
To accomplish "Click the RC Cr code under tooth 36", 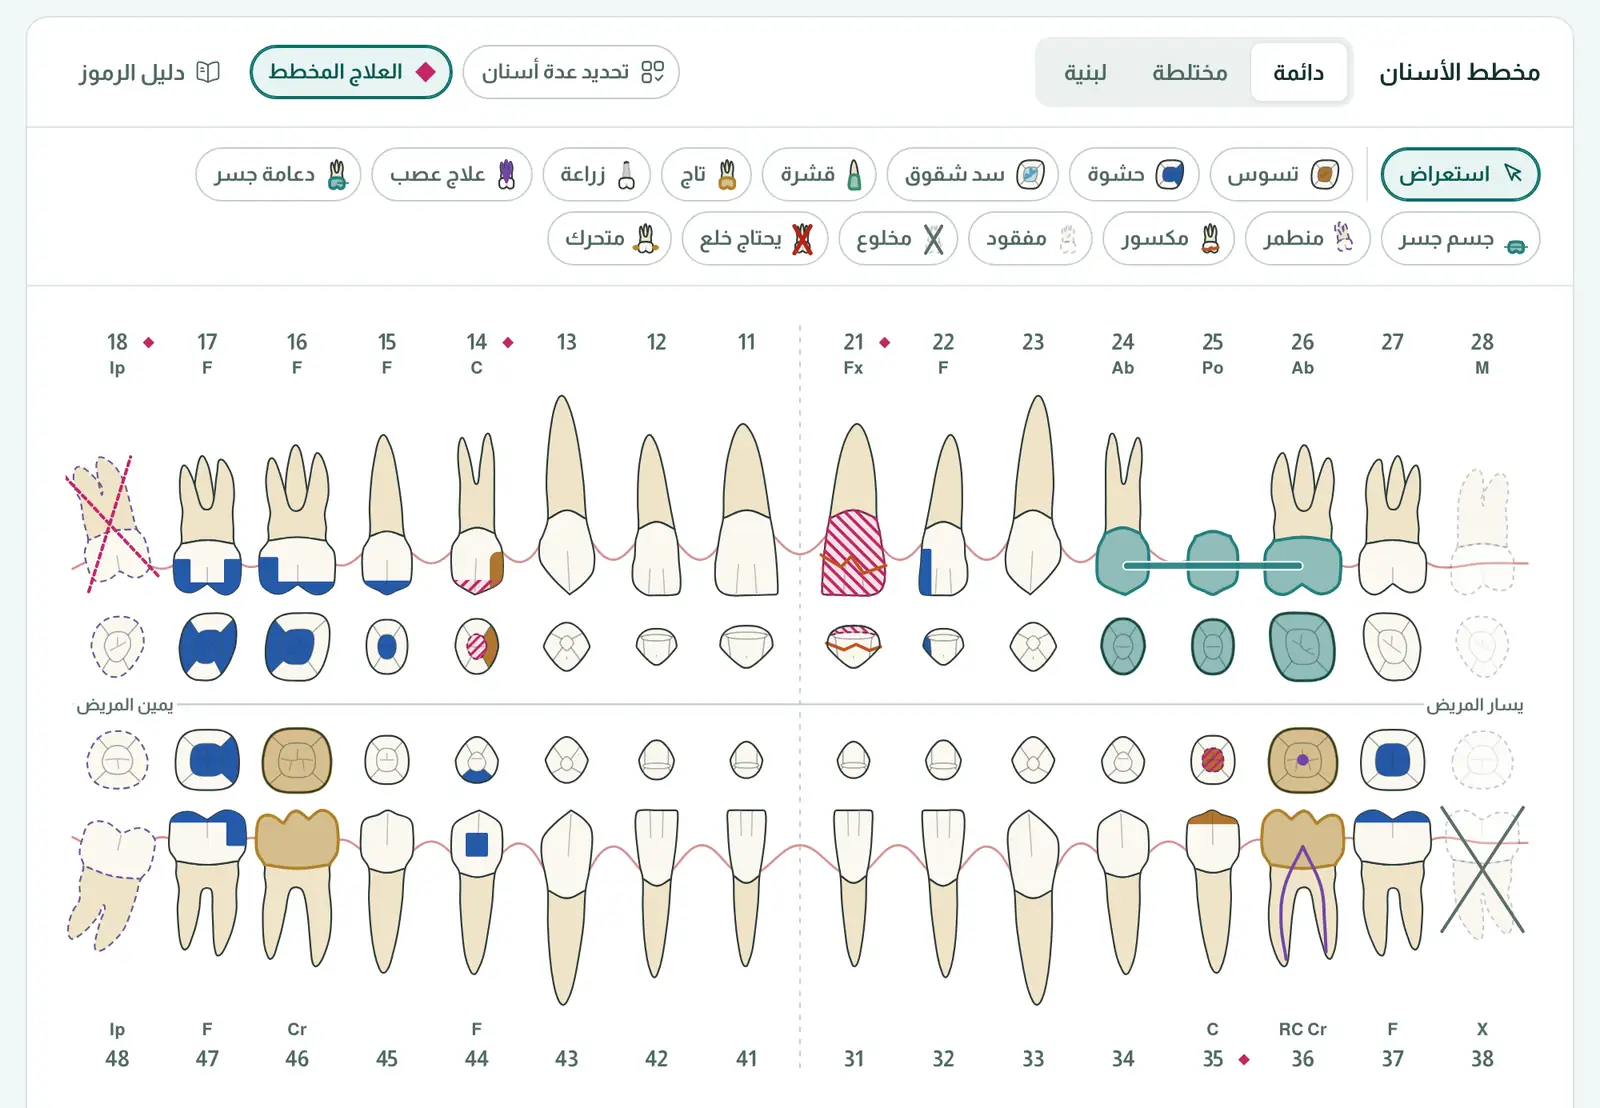I will 1302,1029.
